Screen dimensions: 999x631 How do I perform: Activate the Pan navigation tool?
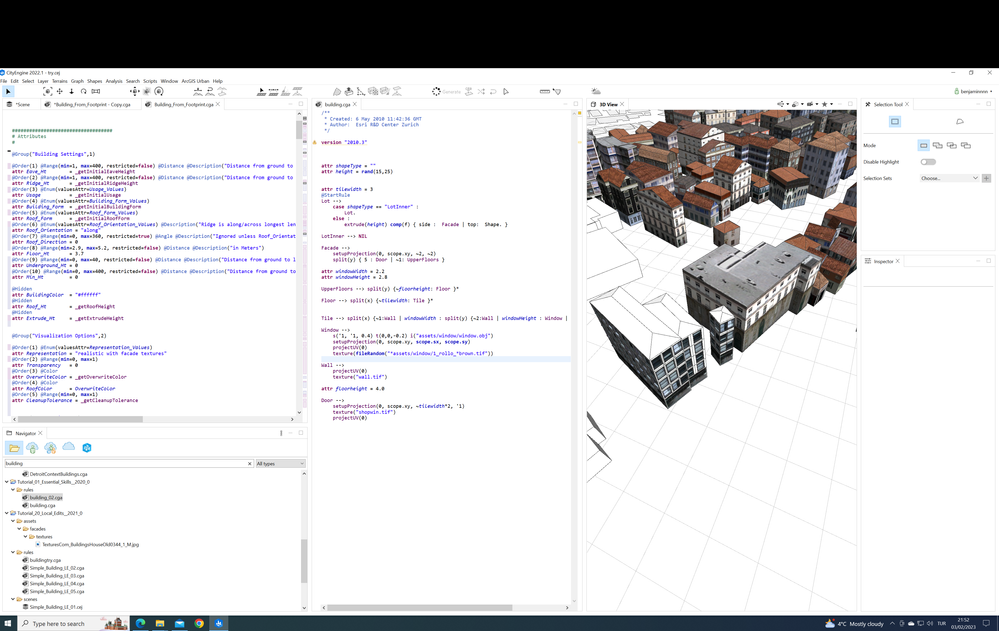click(59, 91)
